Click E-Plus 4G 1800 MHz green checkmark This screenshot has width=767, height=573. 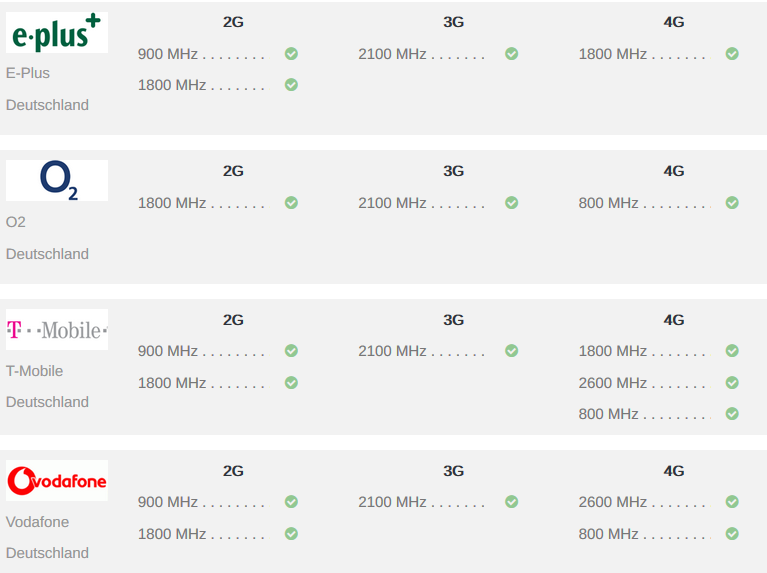(732, 54)
